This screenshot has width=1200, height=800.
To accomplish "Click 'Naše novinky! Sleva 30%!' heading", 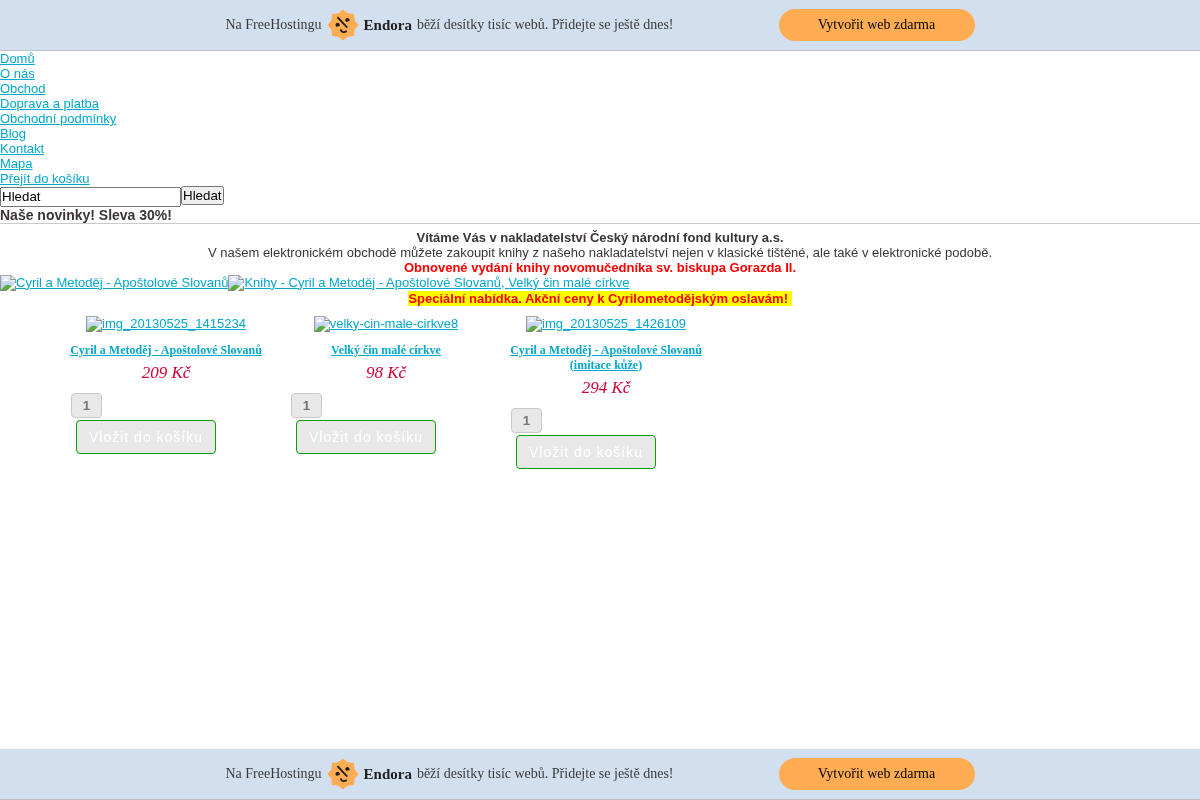I will pos(86,215).
